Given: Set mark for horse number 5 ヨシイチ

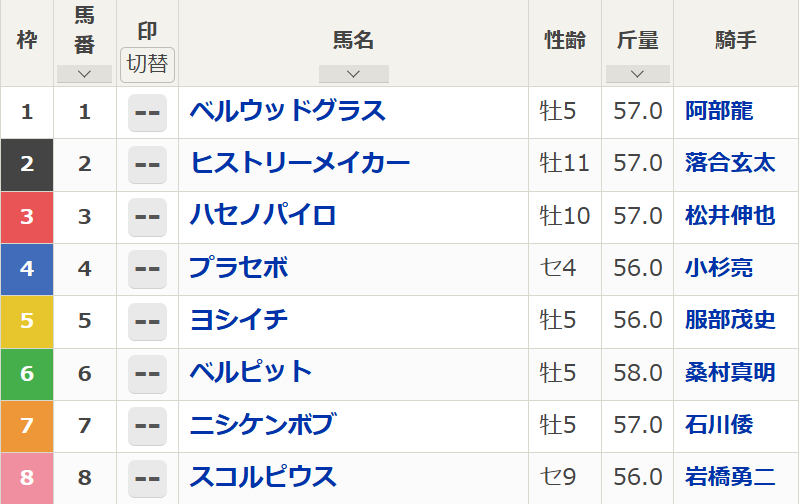Looking at the screenshot, I should [x=147, y=322].
